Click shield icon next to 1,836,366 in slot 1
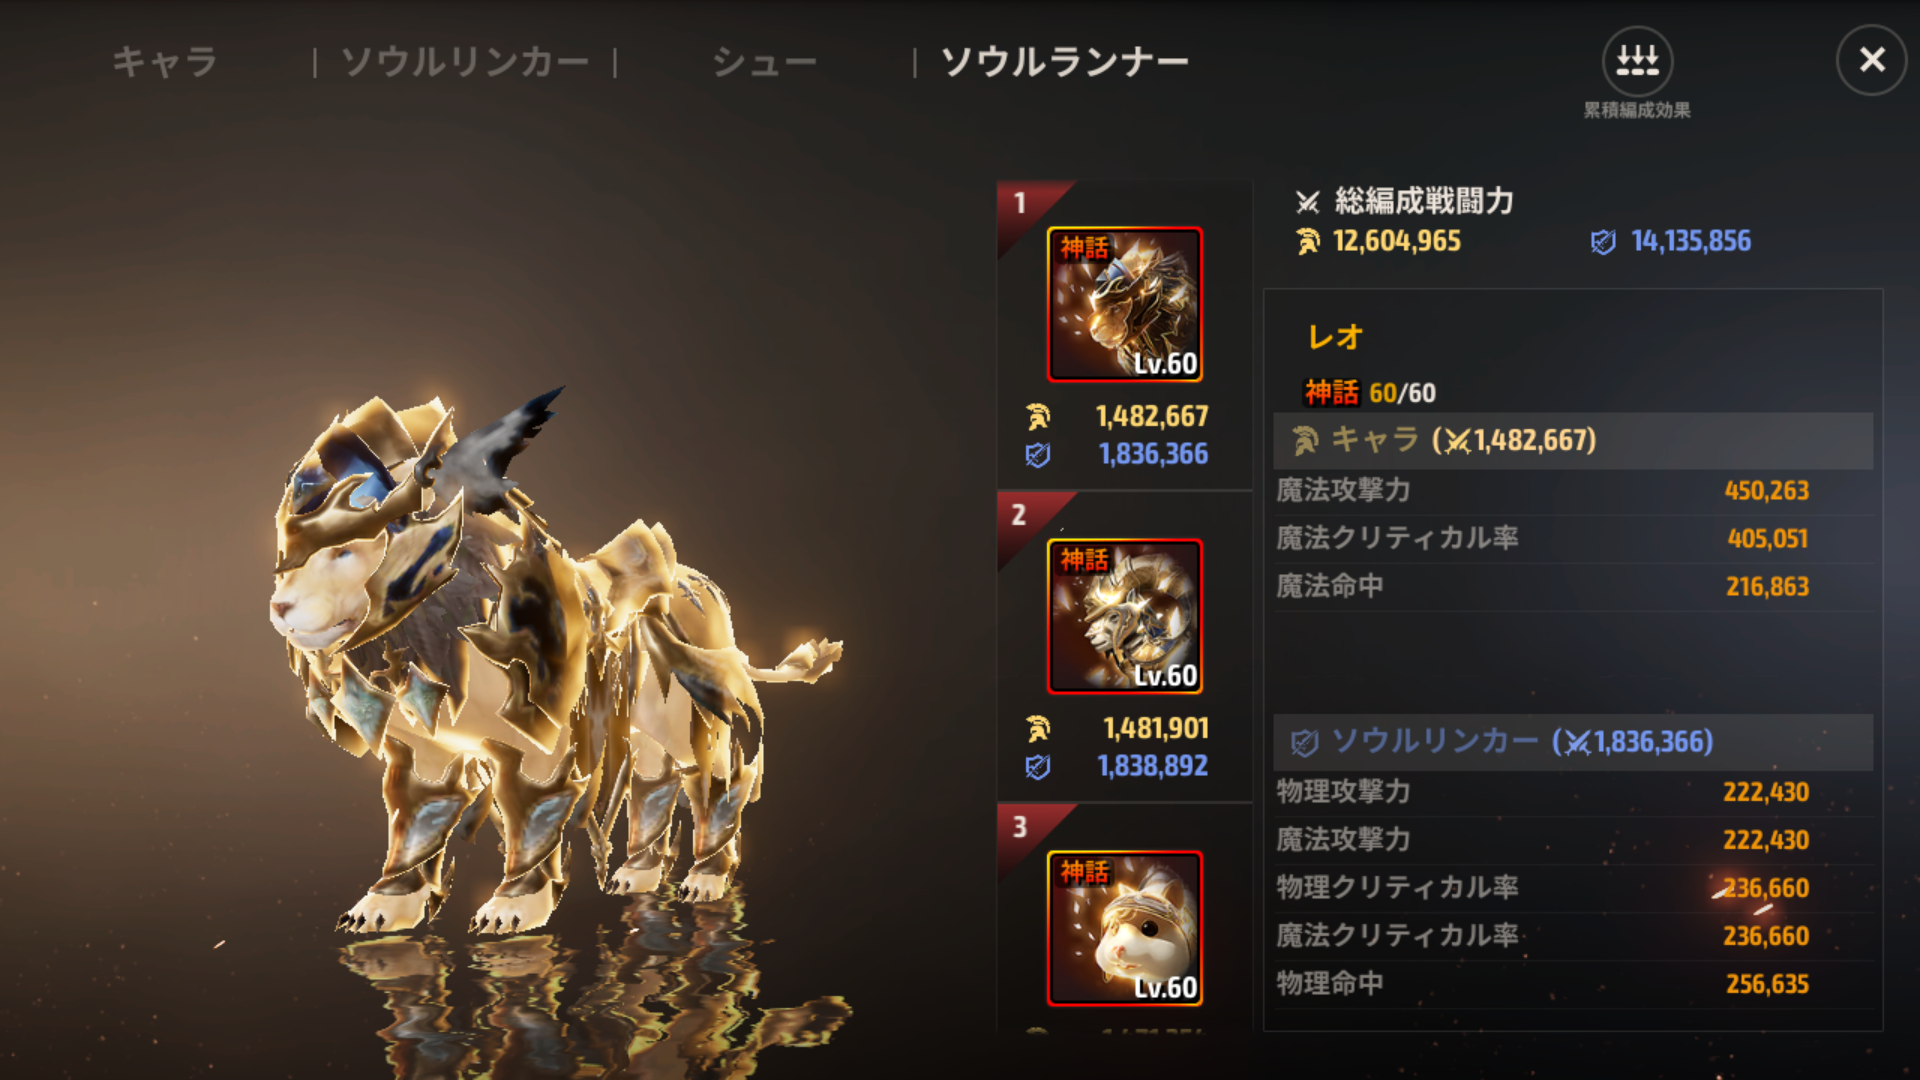1920x1080 pixels. (x=1038, y=455)
